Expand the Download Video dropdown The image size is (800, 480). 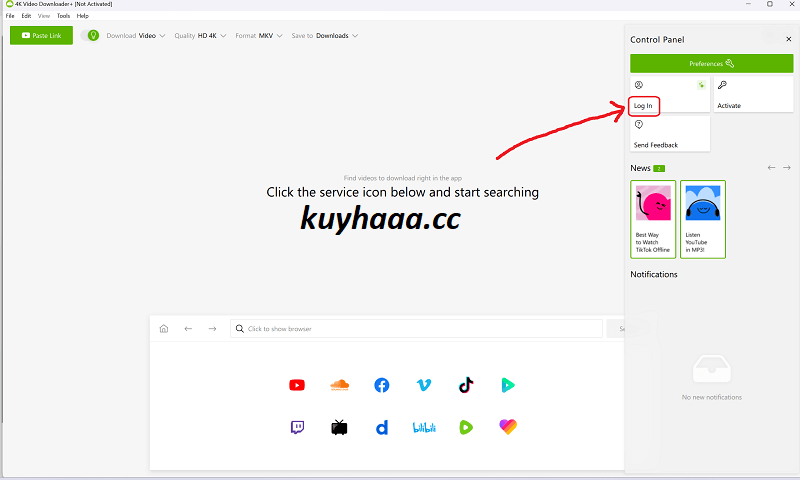pyautogui.click(x=136, y=36)
